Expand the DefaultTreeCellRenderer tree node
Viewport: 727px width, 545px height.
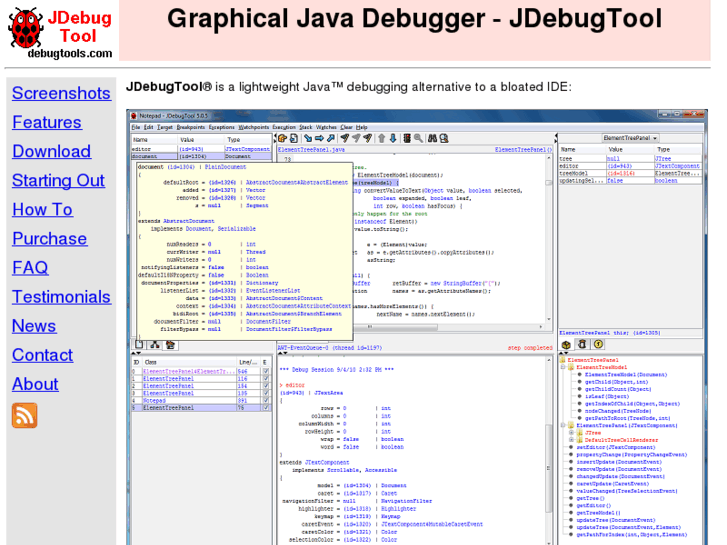pyautogui.click(x=572, y=440)
